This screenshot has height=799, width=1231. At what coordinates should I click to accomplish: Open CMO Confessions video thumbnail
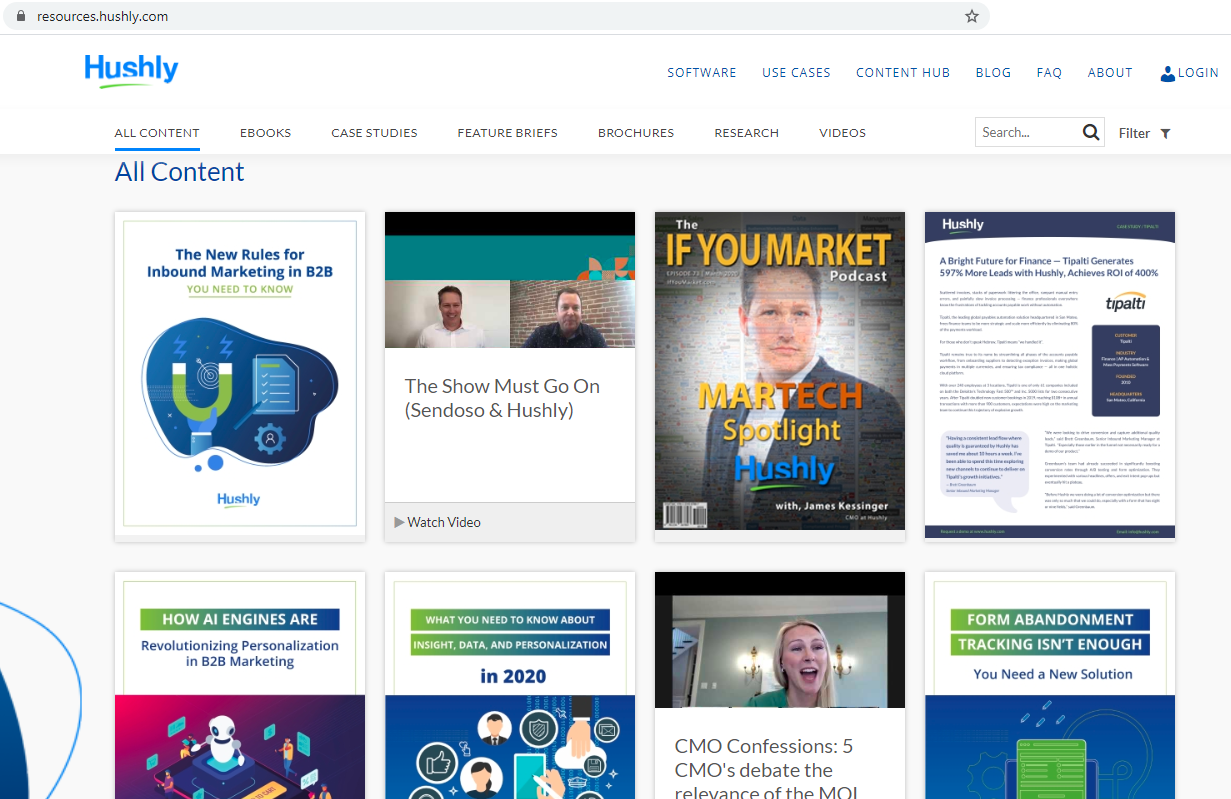780,640
